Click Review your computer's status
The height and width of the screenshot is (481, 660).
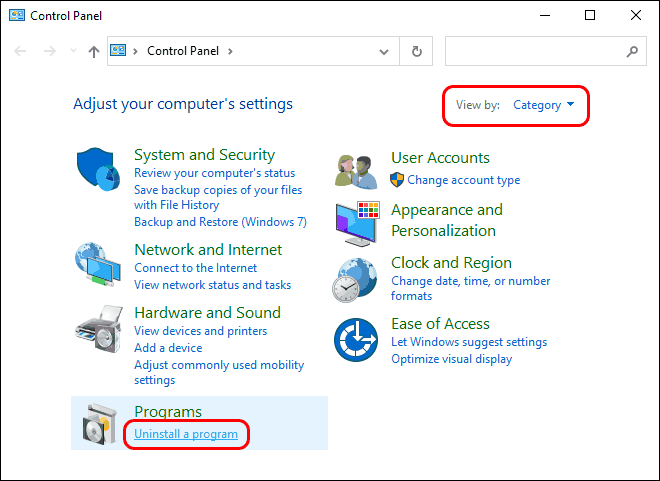click(215, 173)
